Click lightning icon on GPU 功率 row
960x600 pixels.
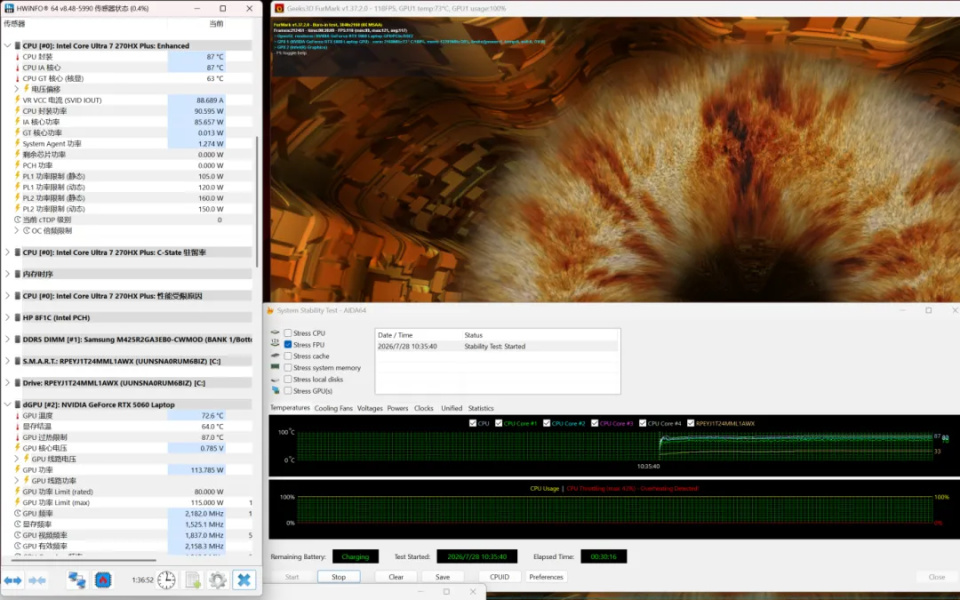pyautogui.click(x=17, y=470)
